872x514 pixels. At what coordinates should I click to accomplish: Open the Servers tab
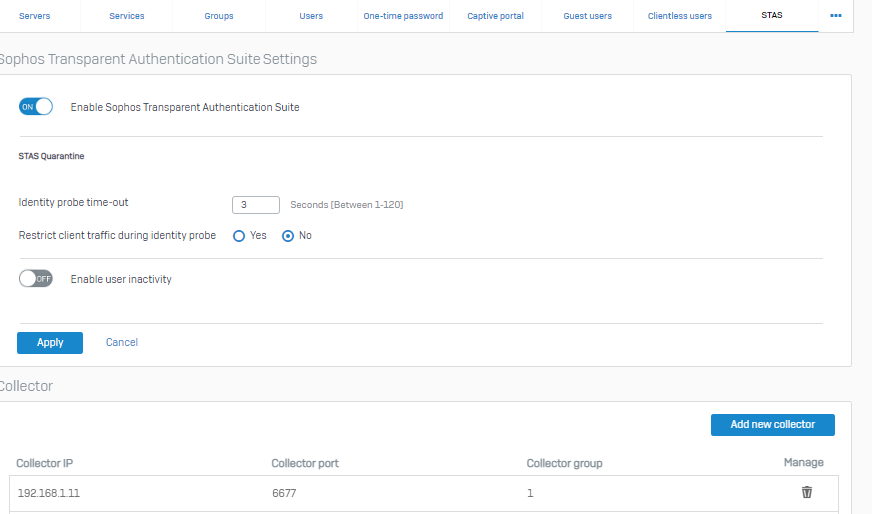(34, 16)
